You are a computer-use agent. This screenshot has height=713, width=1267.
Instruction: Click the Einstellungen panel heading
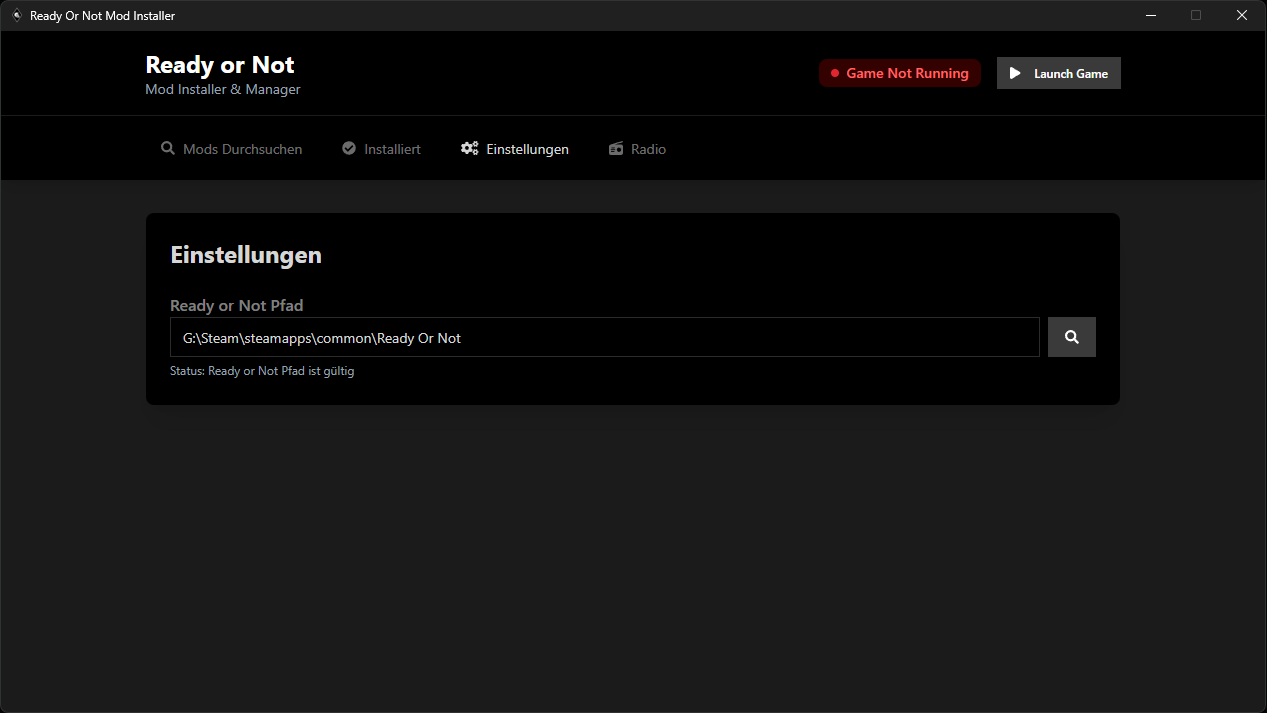(x=246, y=254)
